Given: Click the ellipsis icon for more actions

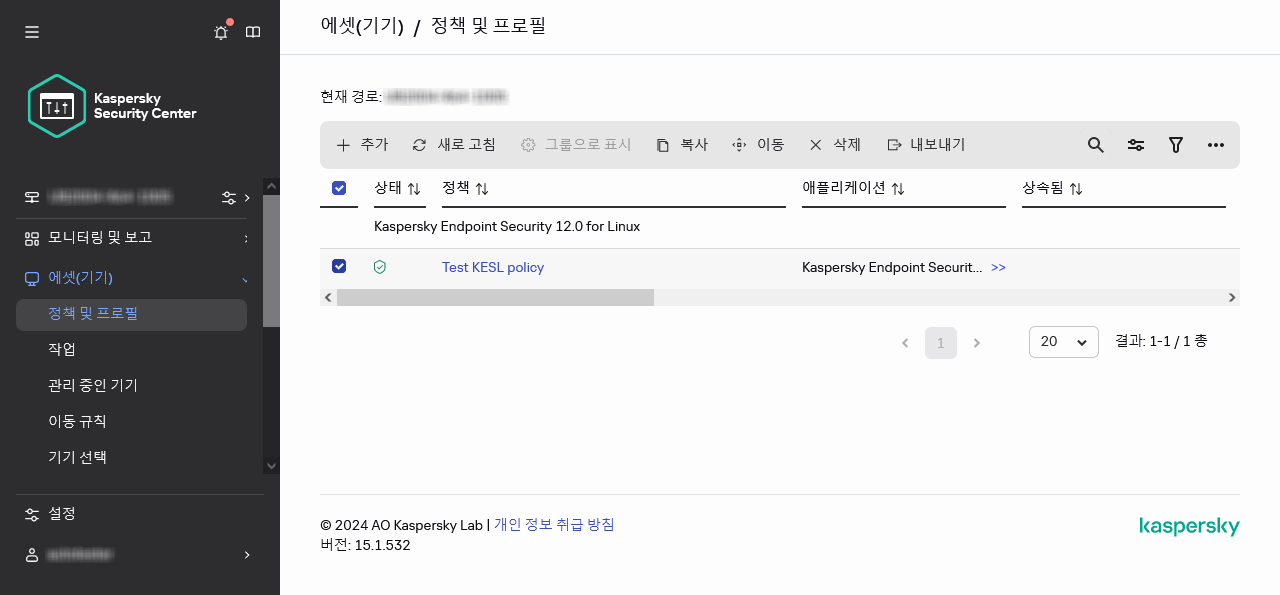Looking at the screenshot, I should click(x=1215, y=145).
